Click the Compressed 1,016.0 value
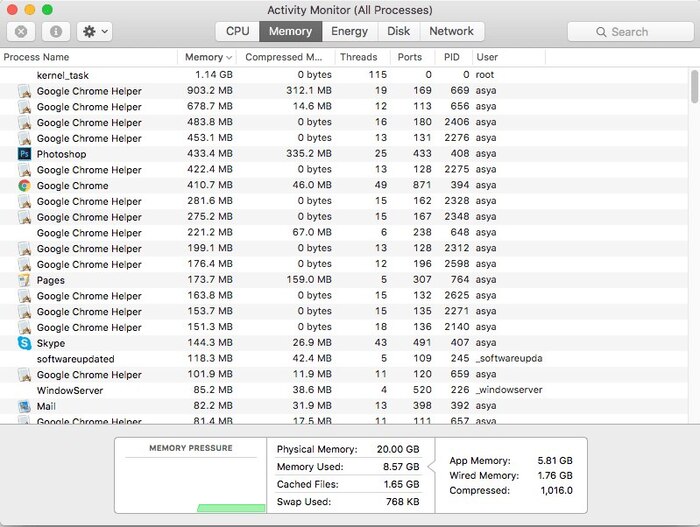 (556, 490)
